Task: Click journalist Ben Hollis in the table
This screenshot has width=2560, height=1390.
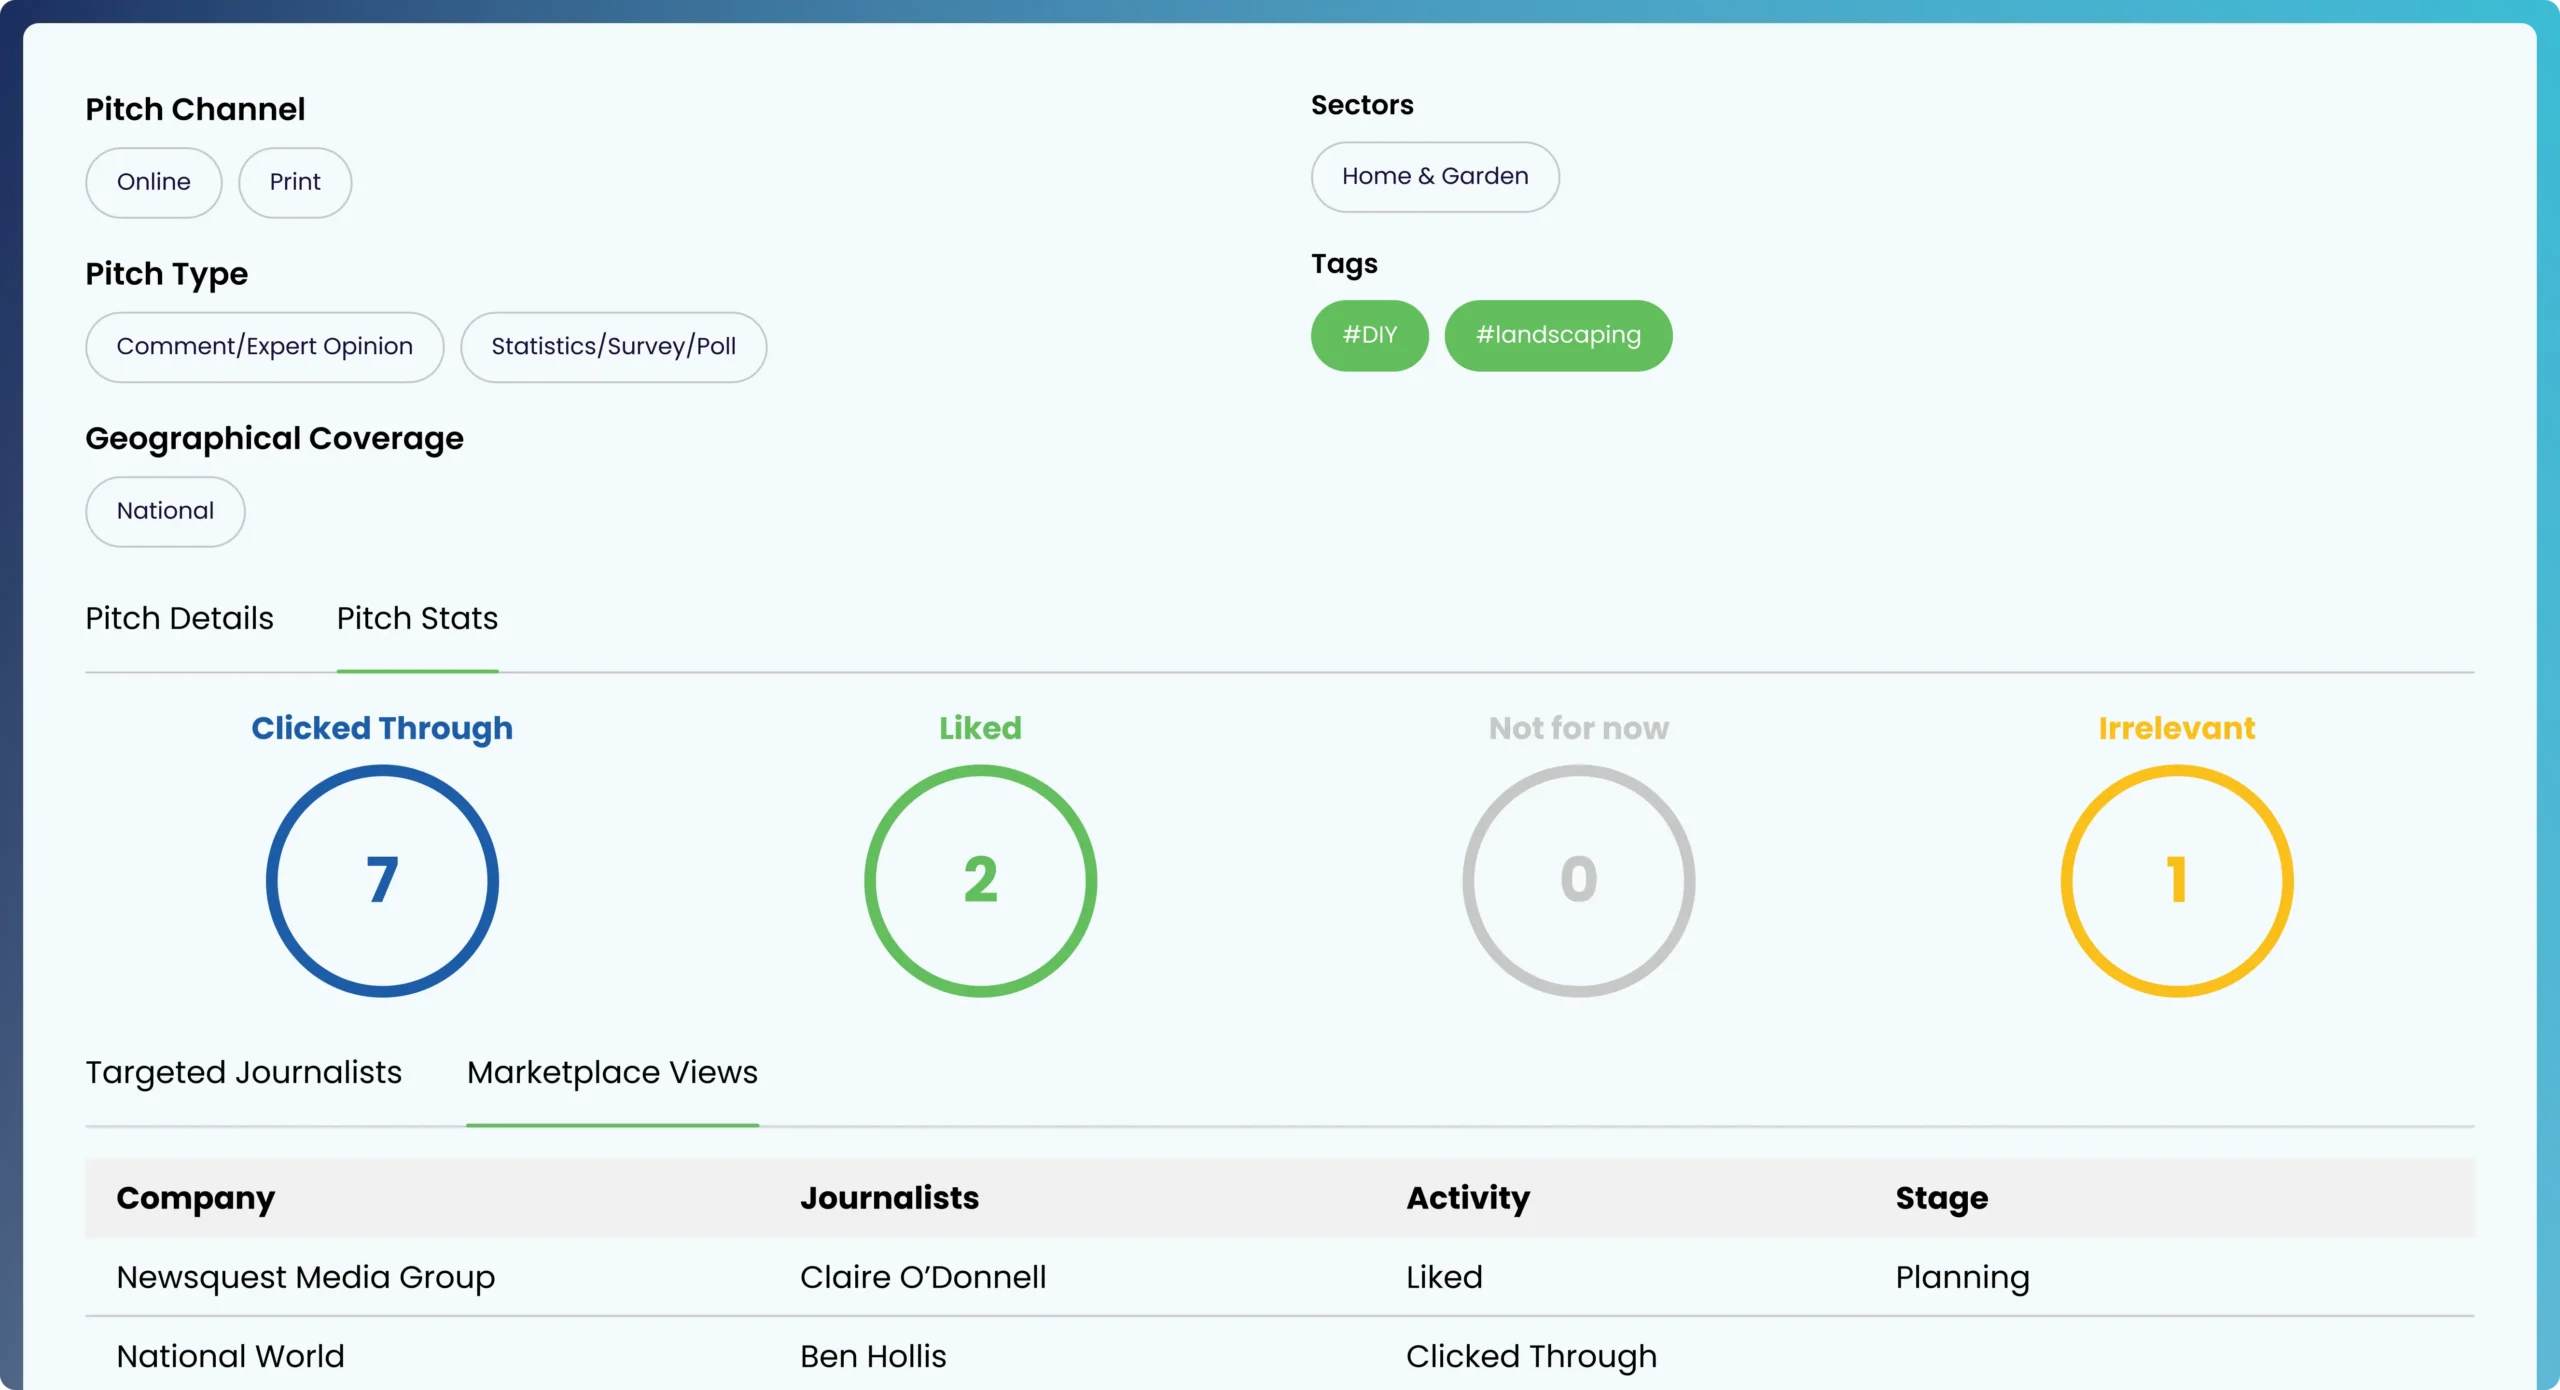Action: tap(872, 1356)
